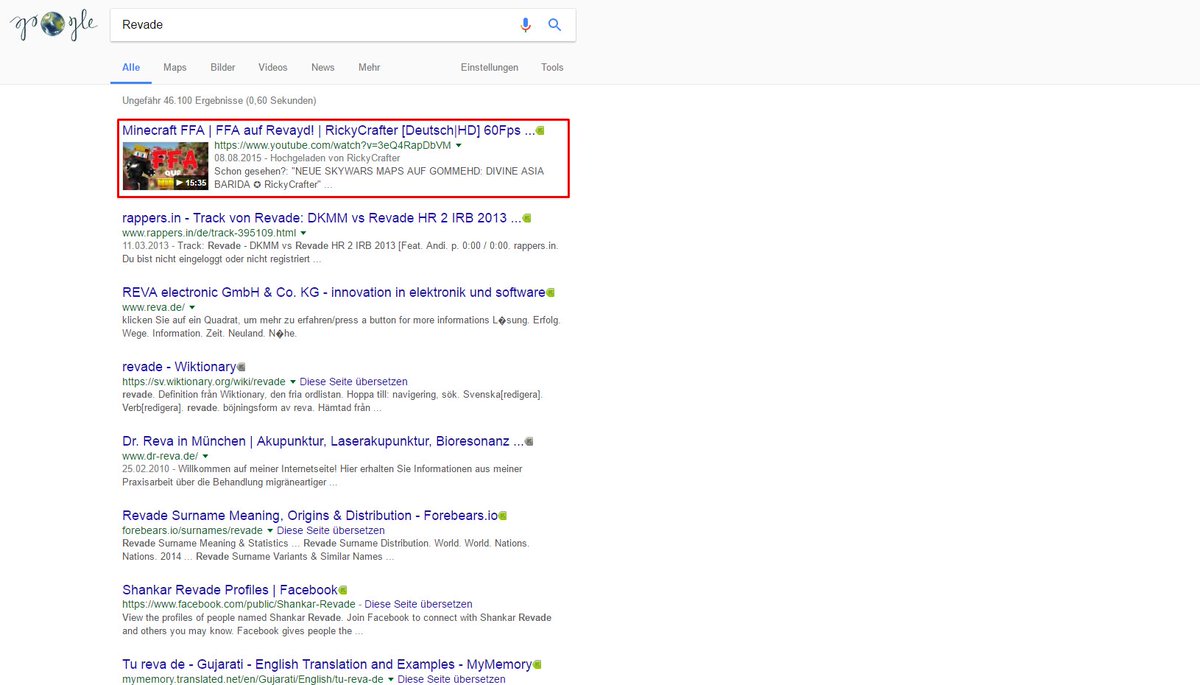The height and width of the screenshot is (685, 1200).
Task: Click the gray badge after Wiktionary title
Action: point(241,367)
